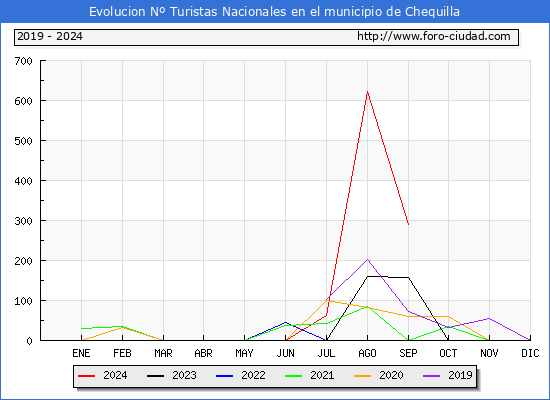Select the 2019 legend label
550x400 pixels.
[x=460, y=375]
